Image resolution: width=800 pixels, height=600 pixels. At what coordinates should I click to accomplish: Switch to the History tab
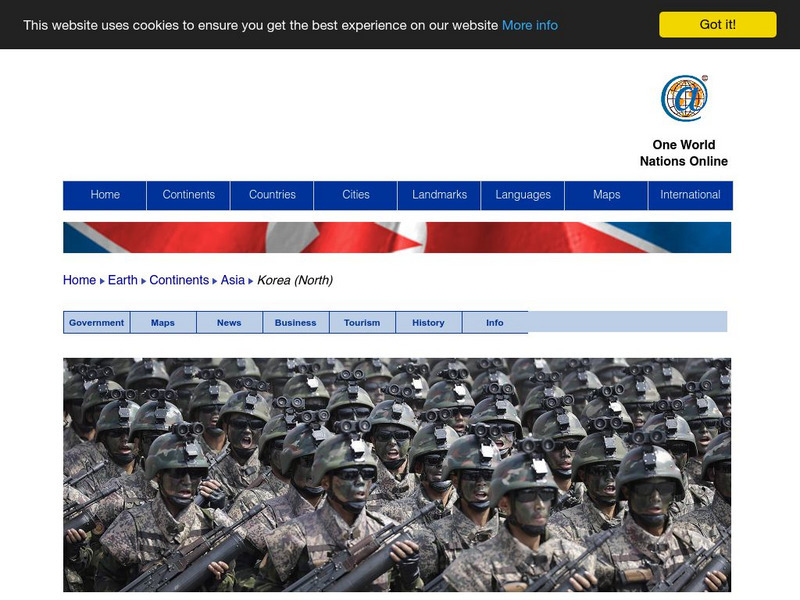[427, 323]
